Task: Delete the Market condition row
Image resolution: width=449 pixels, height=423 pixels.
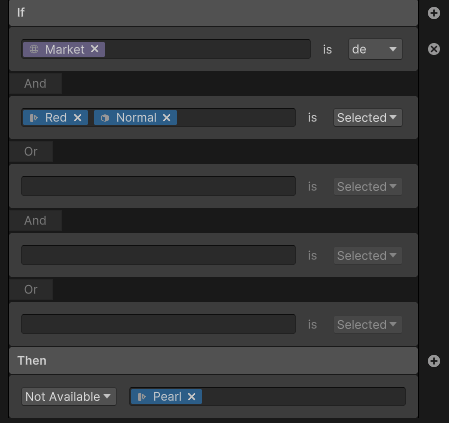Action: pos(434,49)
